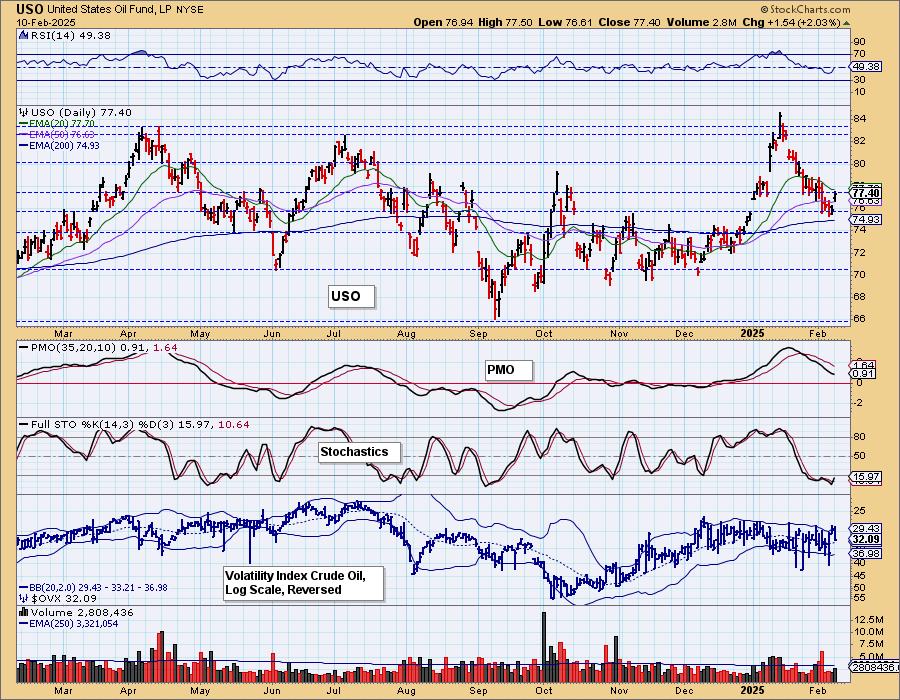This screenshot has width=900, height=700.
Task: Click the 1.64 PMO signal axis tag
Action: pos(864,365)
